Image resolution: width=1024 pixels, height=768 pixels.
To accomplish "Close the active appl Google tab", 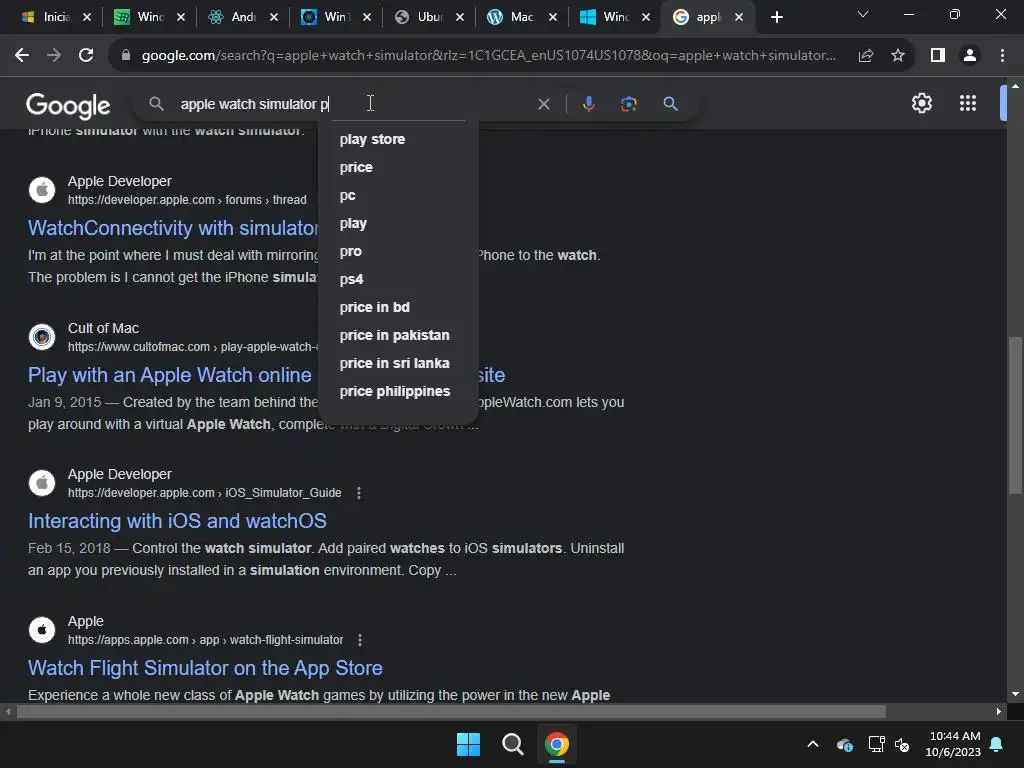I will 739,18.
